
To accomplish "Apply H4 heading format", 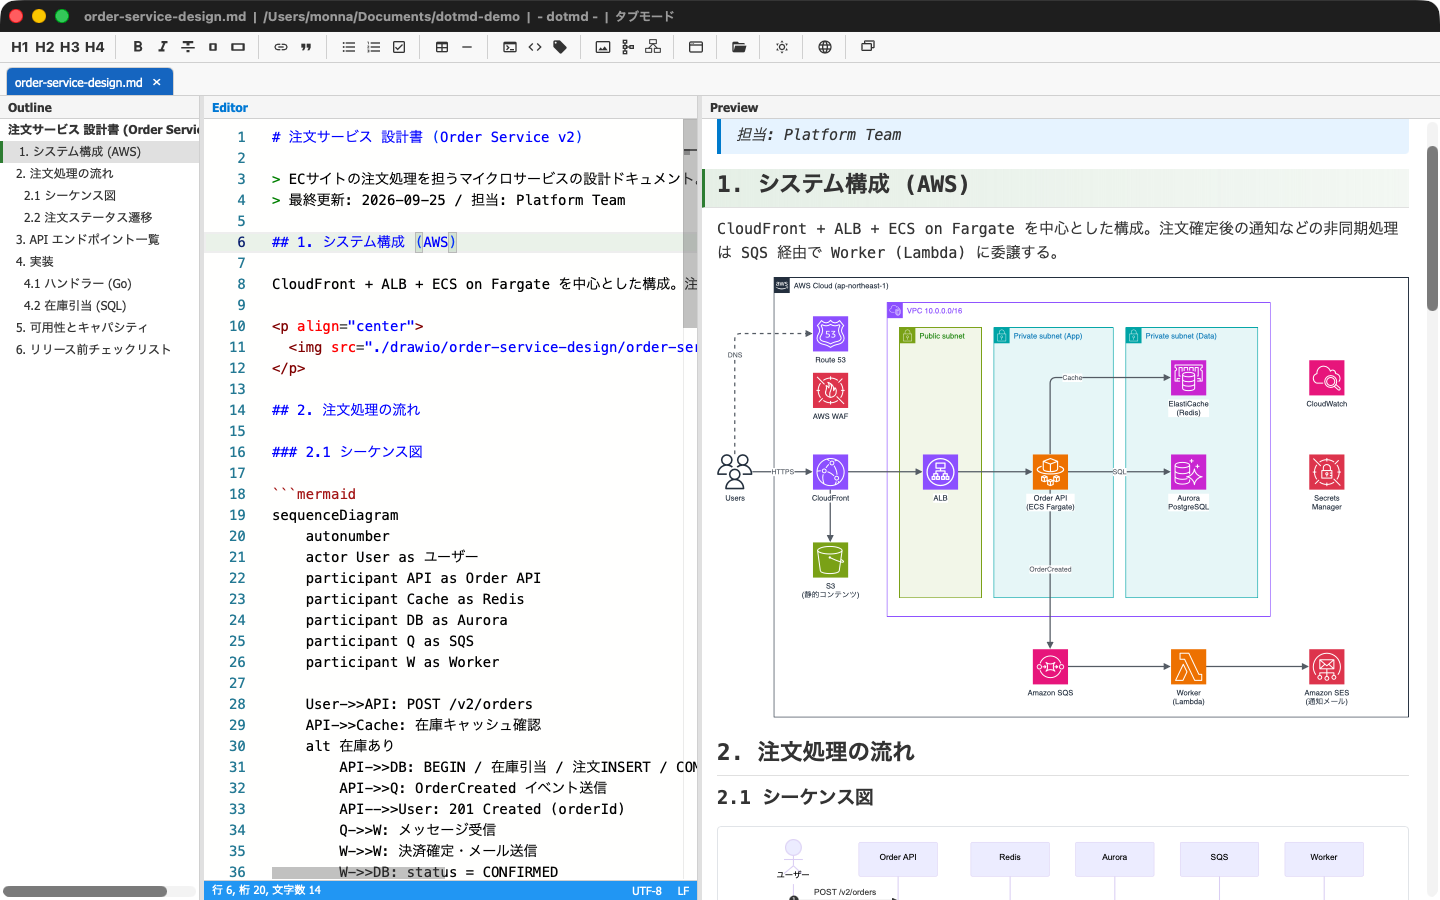I will pyautogui.click(x=95, y=47).
